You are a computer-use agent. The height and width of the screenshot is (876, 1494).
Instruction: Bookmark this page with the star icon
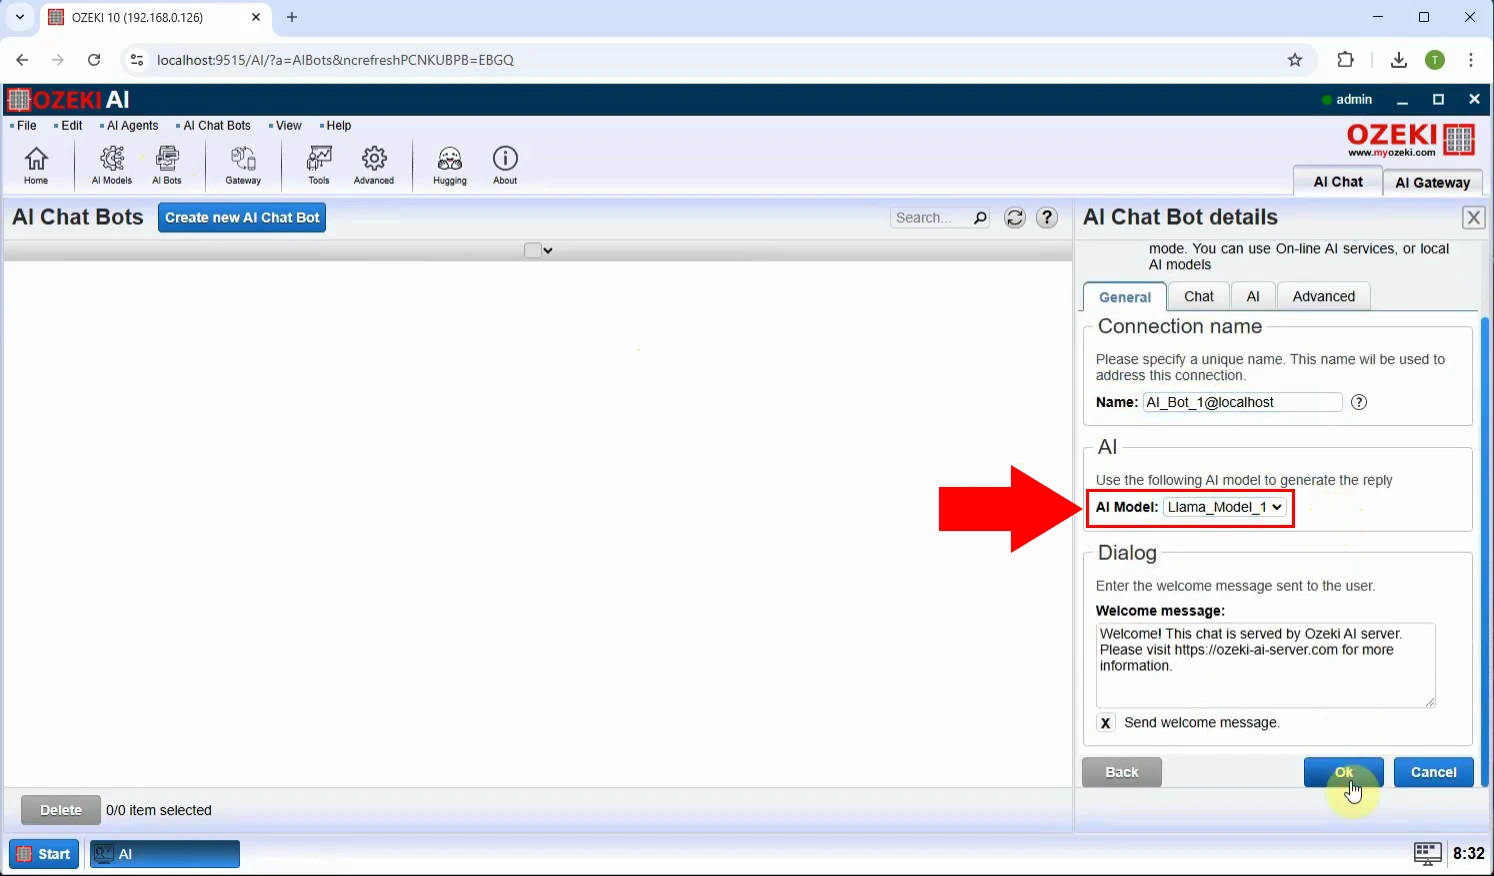pos(1295,60)
